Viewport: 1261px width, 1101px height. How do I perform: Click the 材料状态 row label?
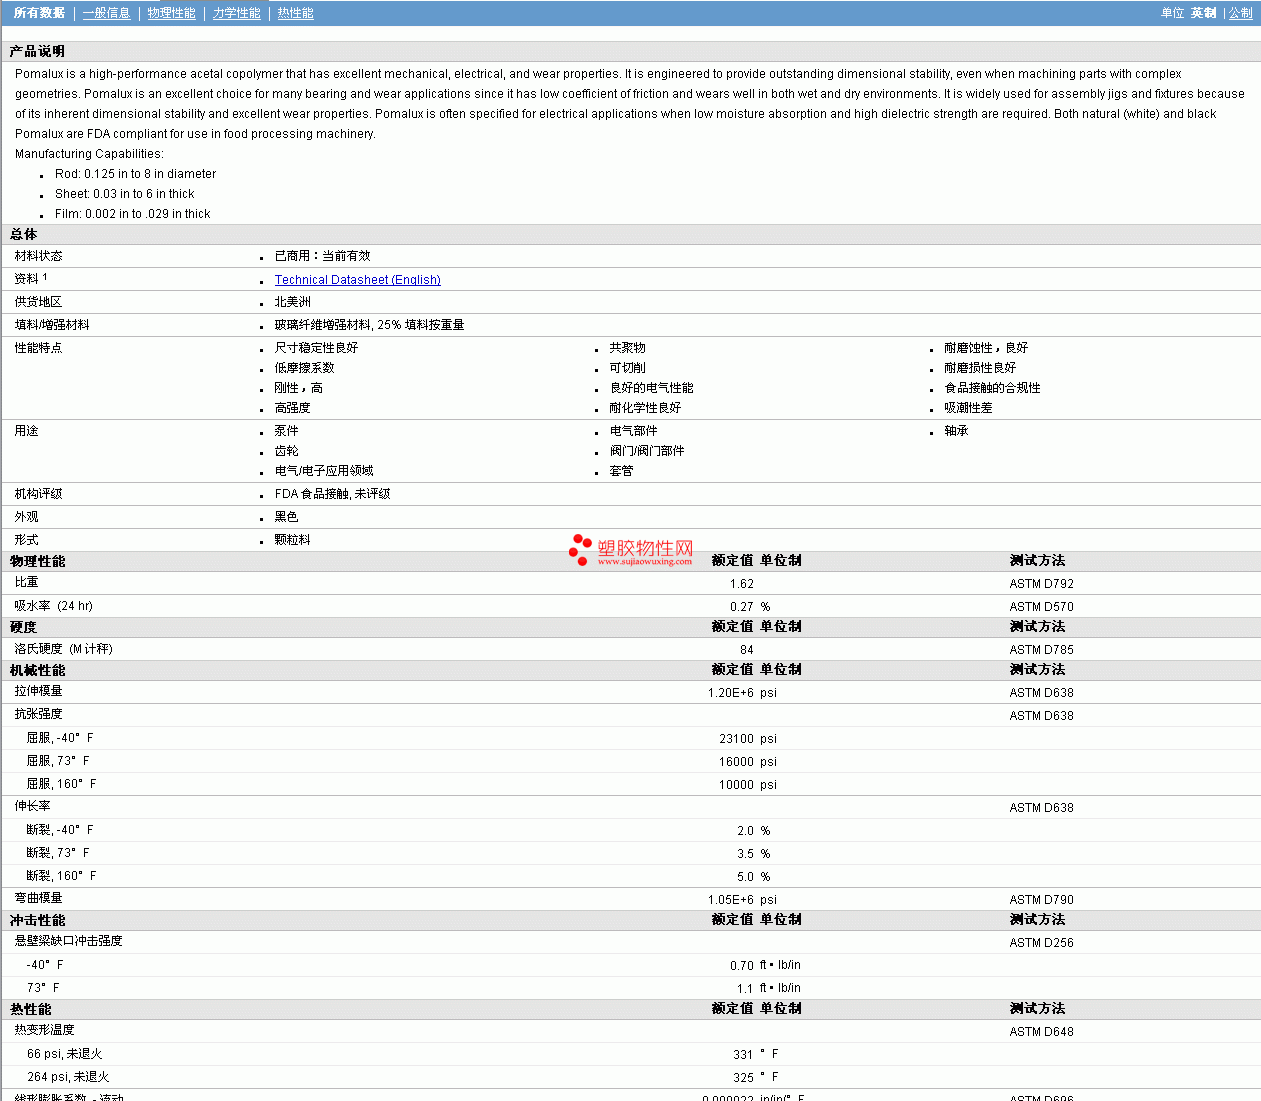[x=39, y=256]
